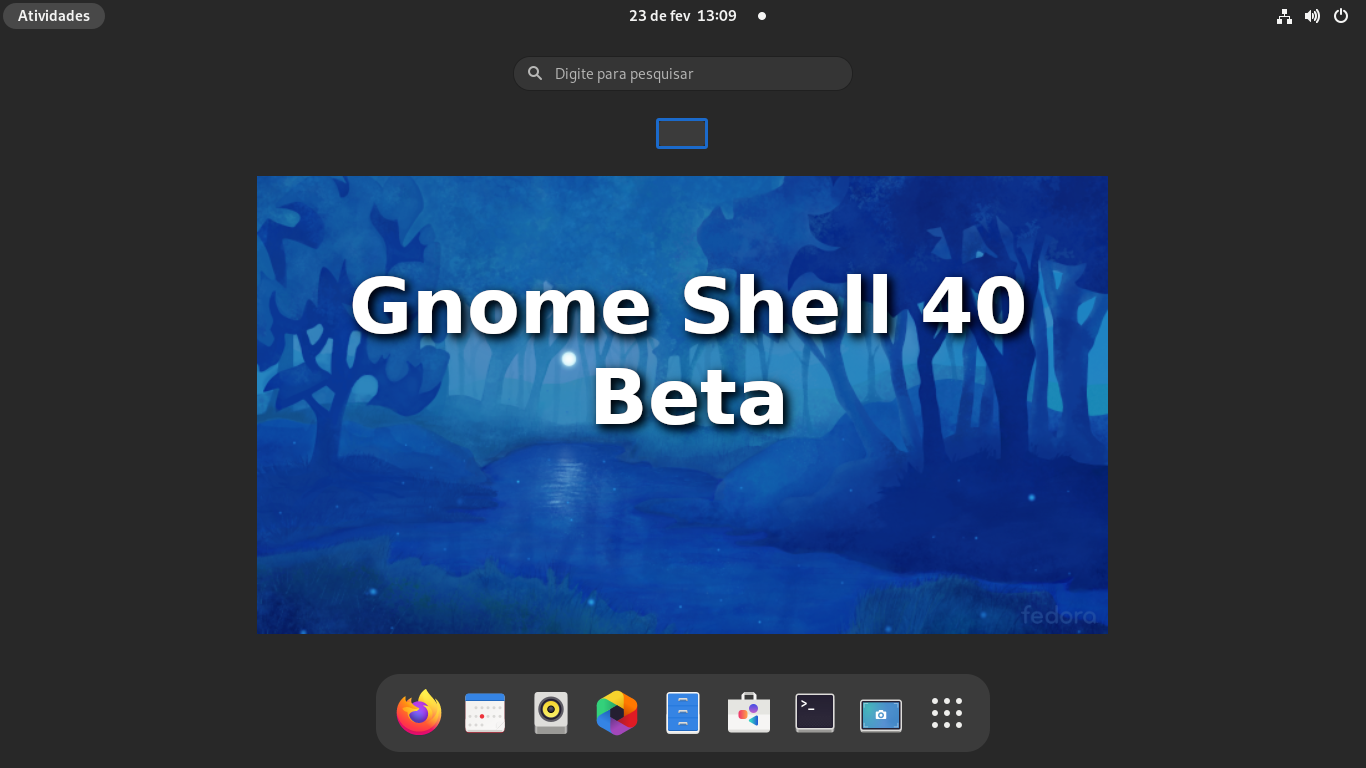The width and height of the screenshot is (1366, 768).
Task: Open GNOME Software shopping bag icon
Action: tap(749, 713)
